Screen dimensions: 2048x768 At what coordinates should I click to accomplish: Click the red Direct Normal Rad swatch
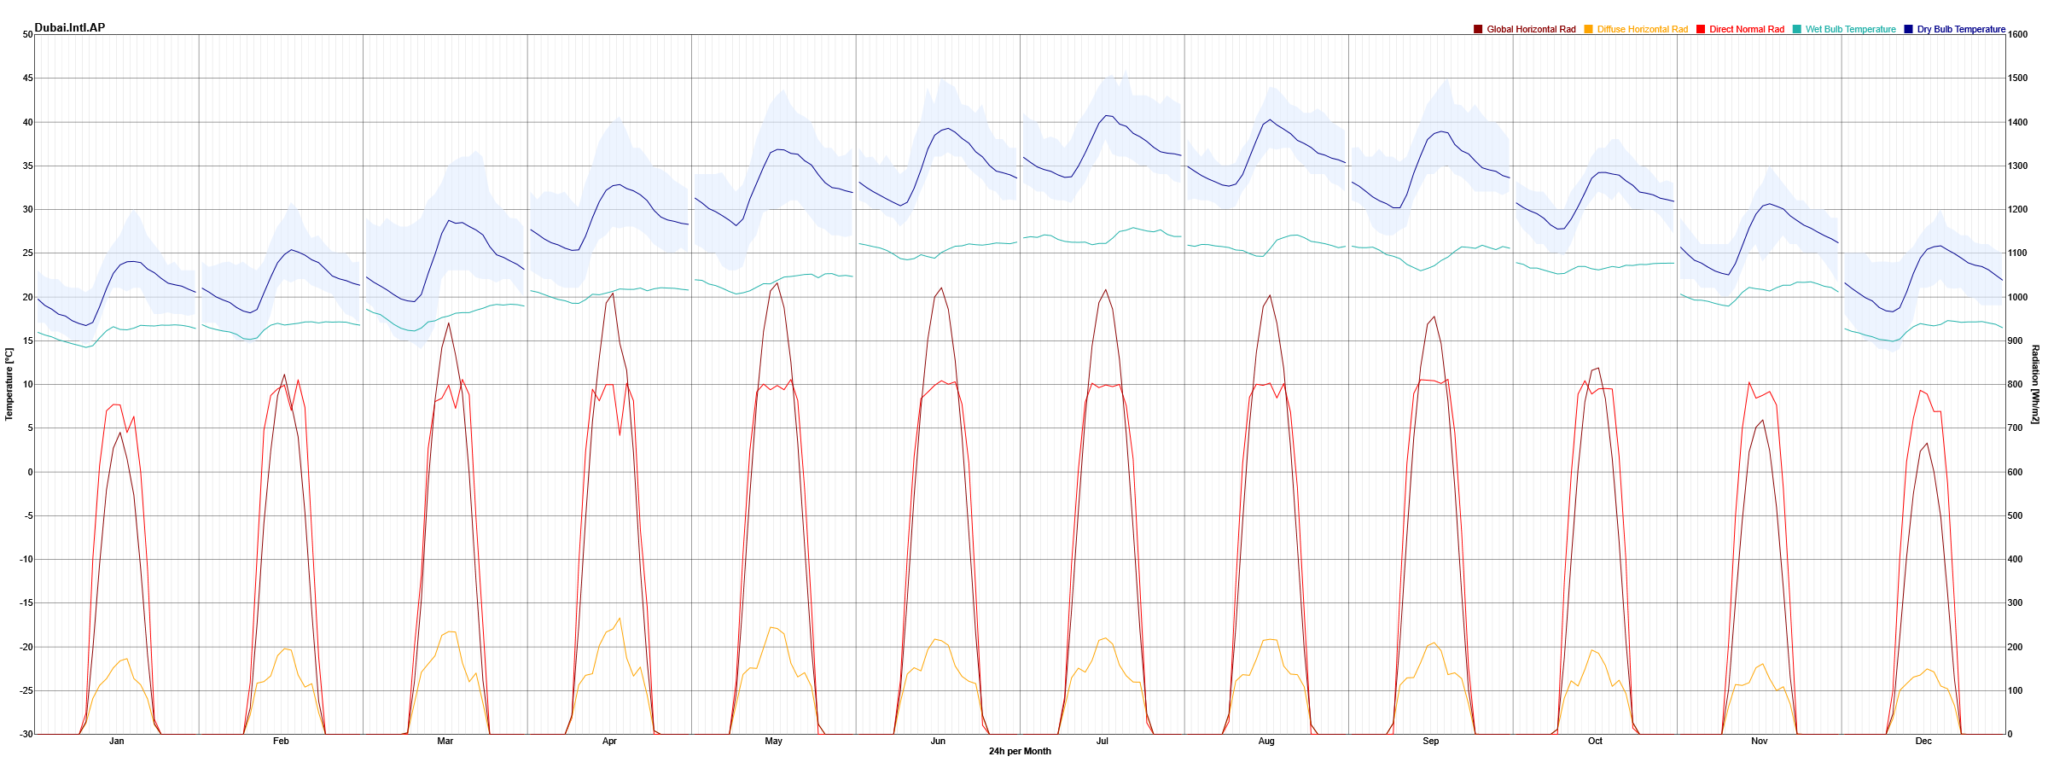tap(1701, 29)
